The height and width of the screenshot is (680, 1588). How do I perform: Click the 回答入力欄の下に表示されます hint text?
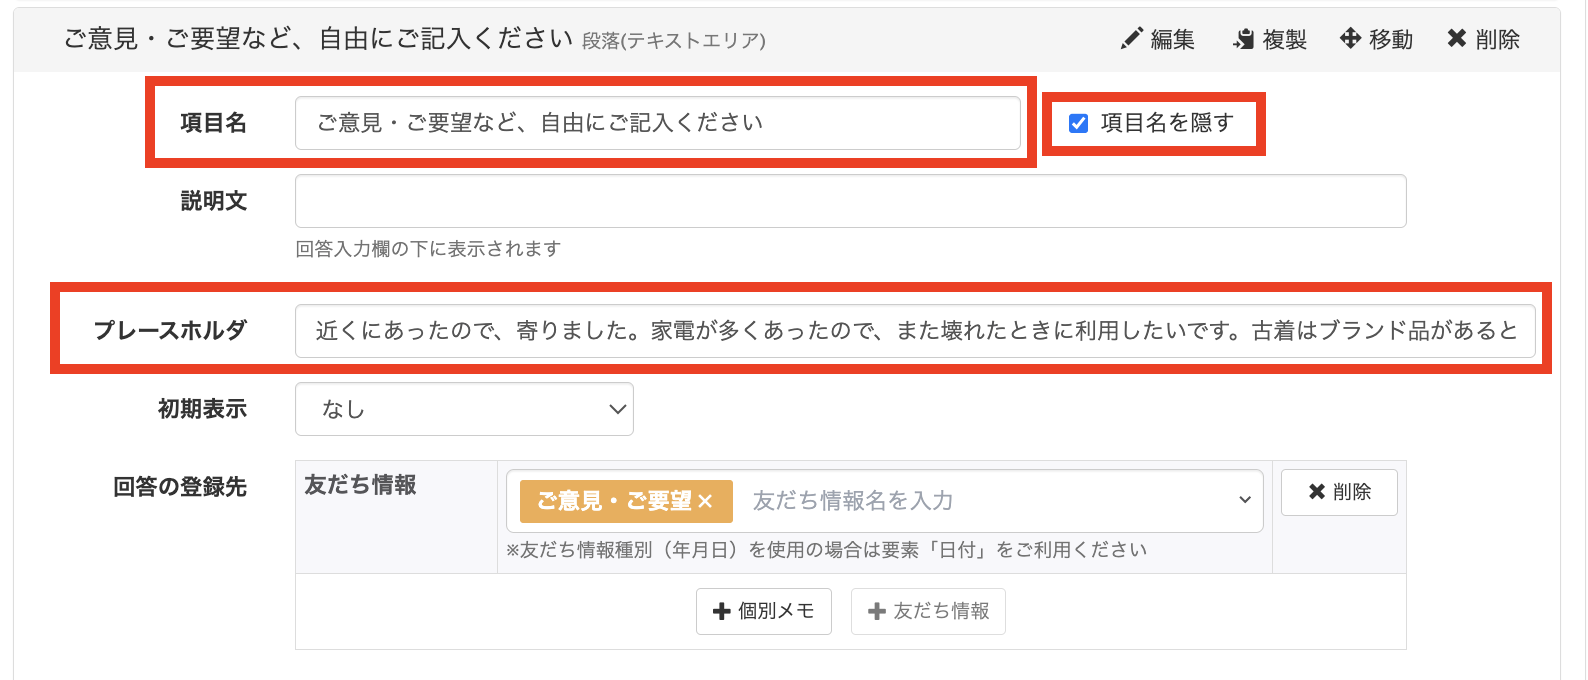tap(428, 249)
